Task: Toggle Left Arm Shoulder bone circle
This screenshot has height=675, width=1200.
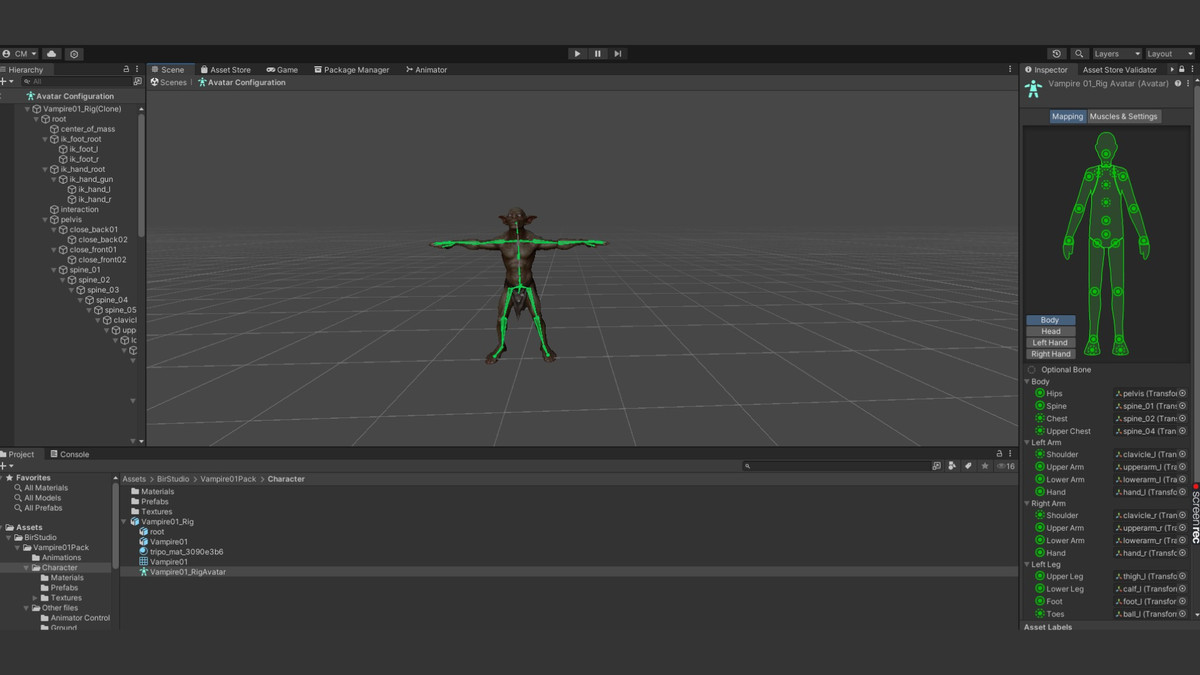Action: [1040, 454]
